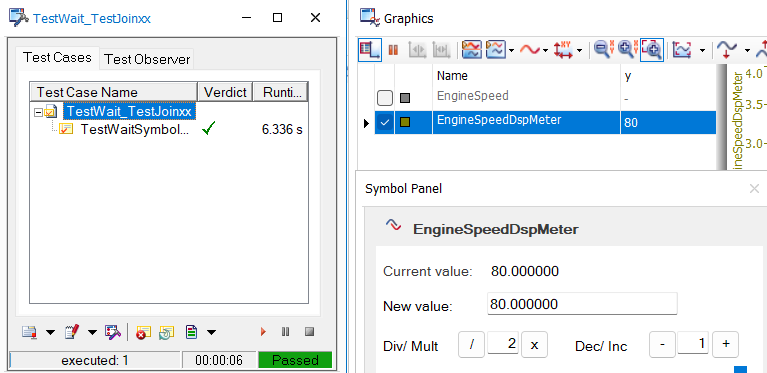767x373 pixels.
Task: Click the test configuration icon in bottom toolbar
Action: pos(30,332)
